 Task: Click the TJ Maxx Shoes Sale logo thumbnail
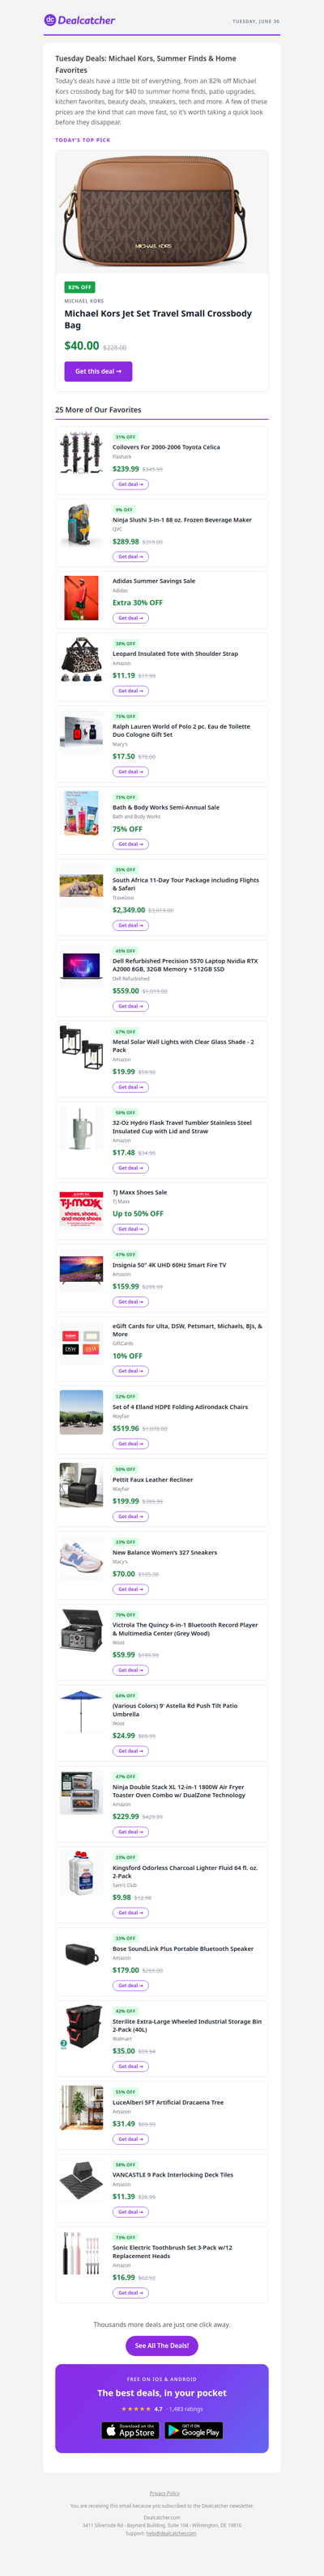pyautogui.click(x=81, y=1208)
